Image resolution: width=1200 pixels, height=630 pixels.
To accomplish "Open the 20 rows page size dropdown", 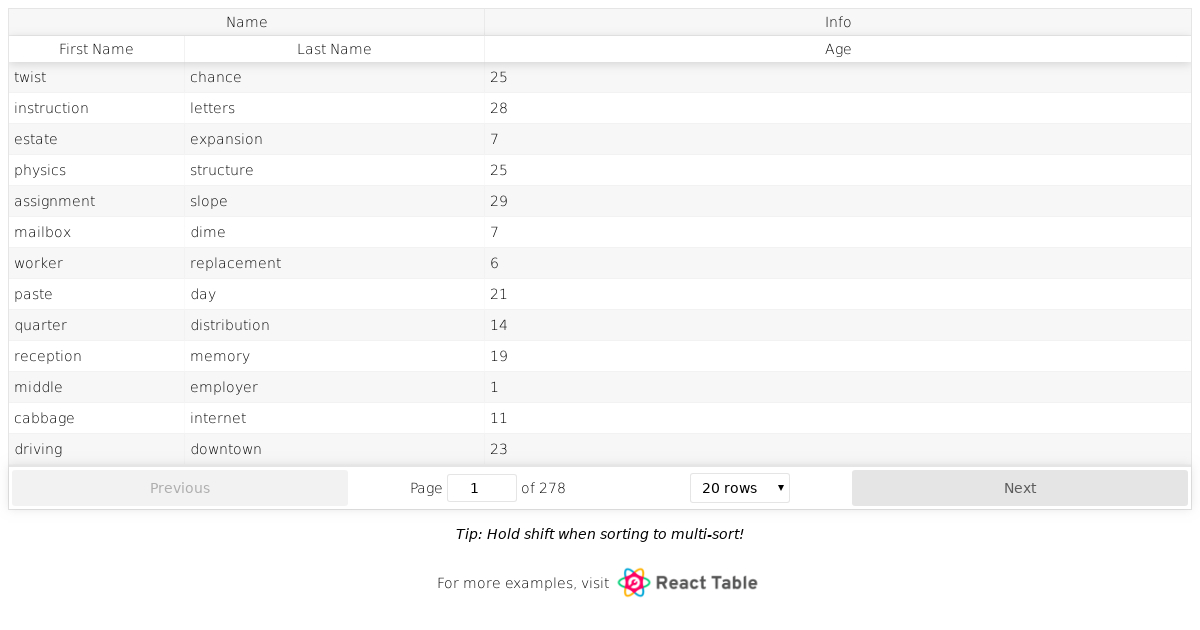I will pos(739,488).
